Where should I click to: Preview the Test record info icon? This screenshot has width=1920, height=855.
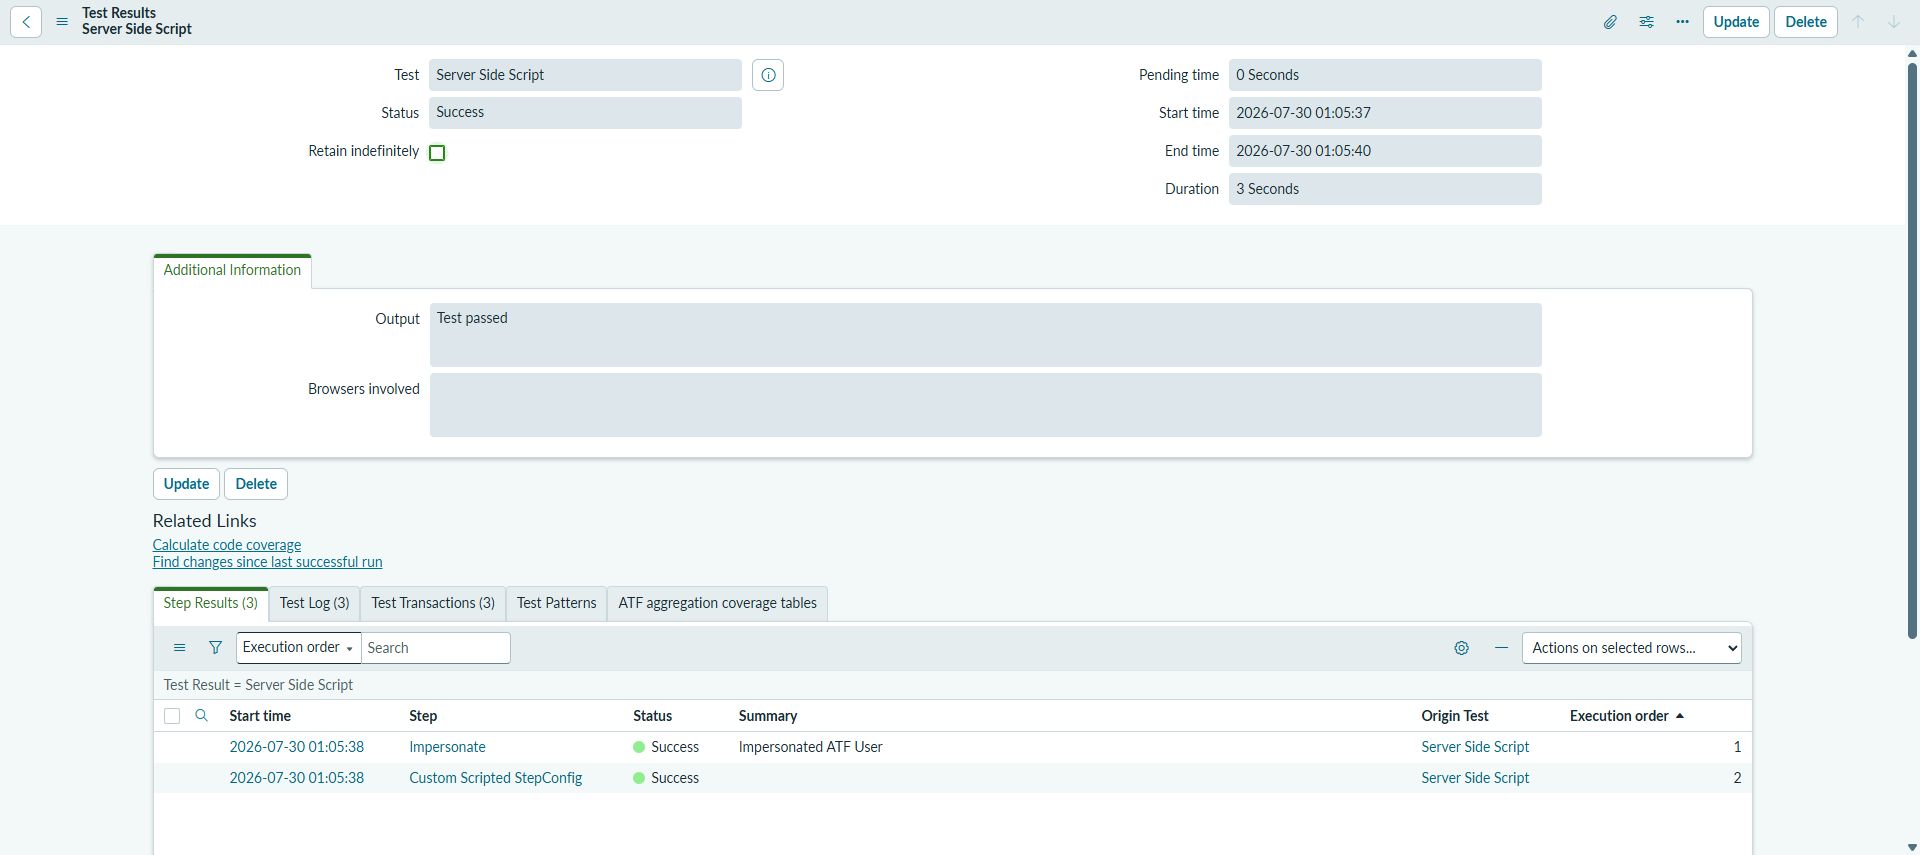point(768,75)
